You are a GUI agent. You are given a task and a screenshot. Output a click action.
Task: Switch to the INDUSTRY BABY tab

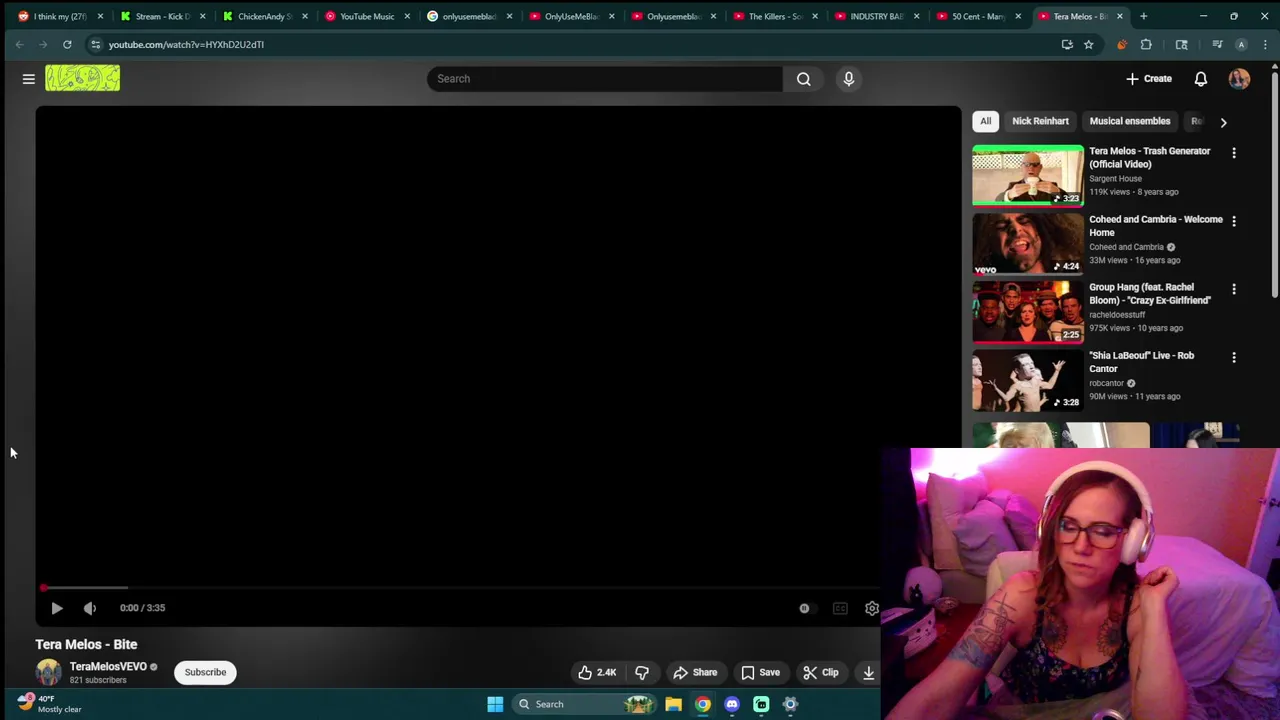[877, 16]
